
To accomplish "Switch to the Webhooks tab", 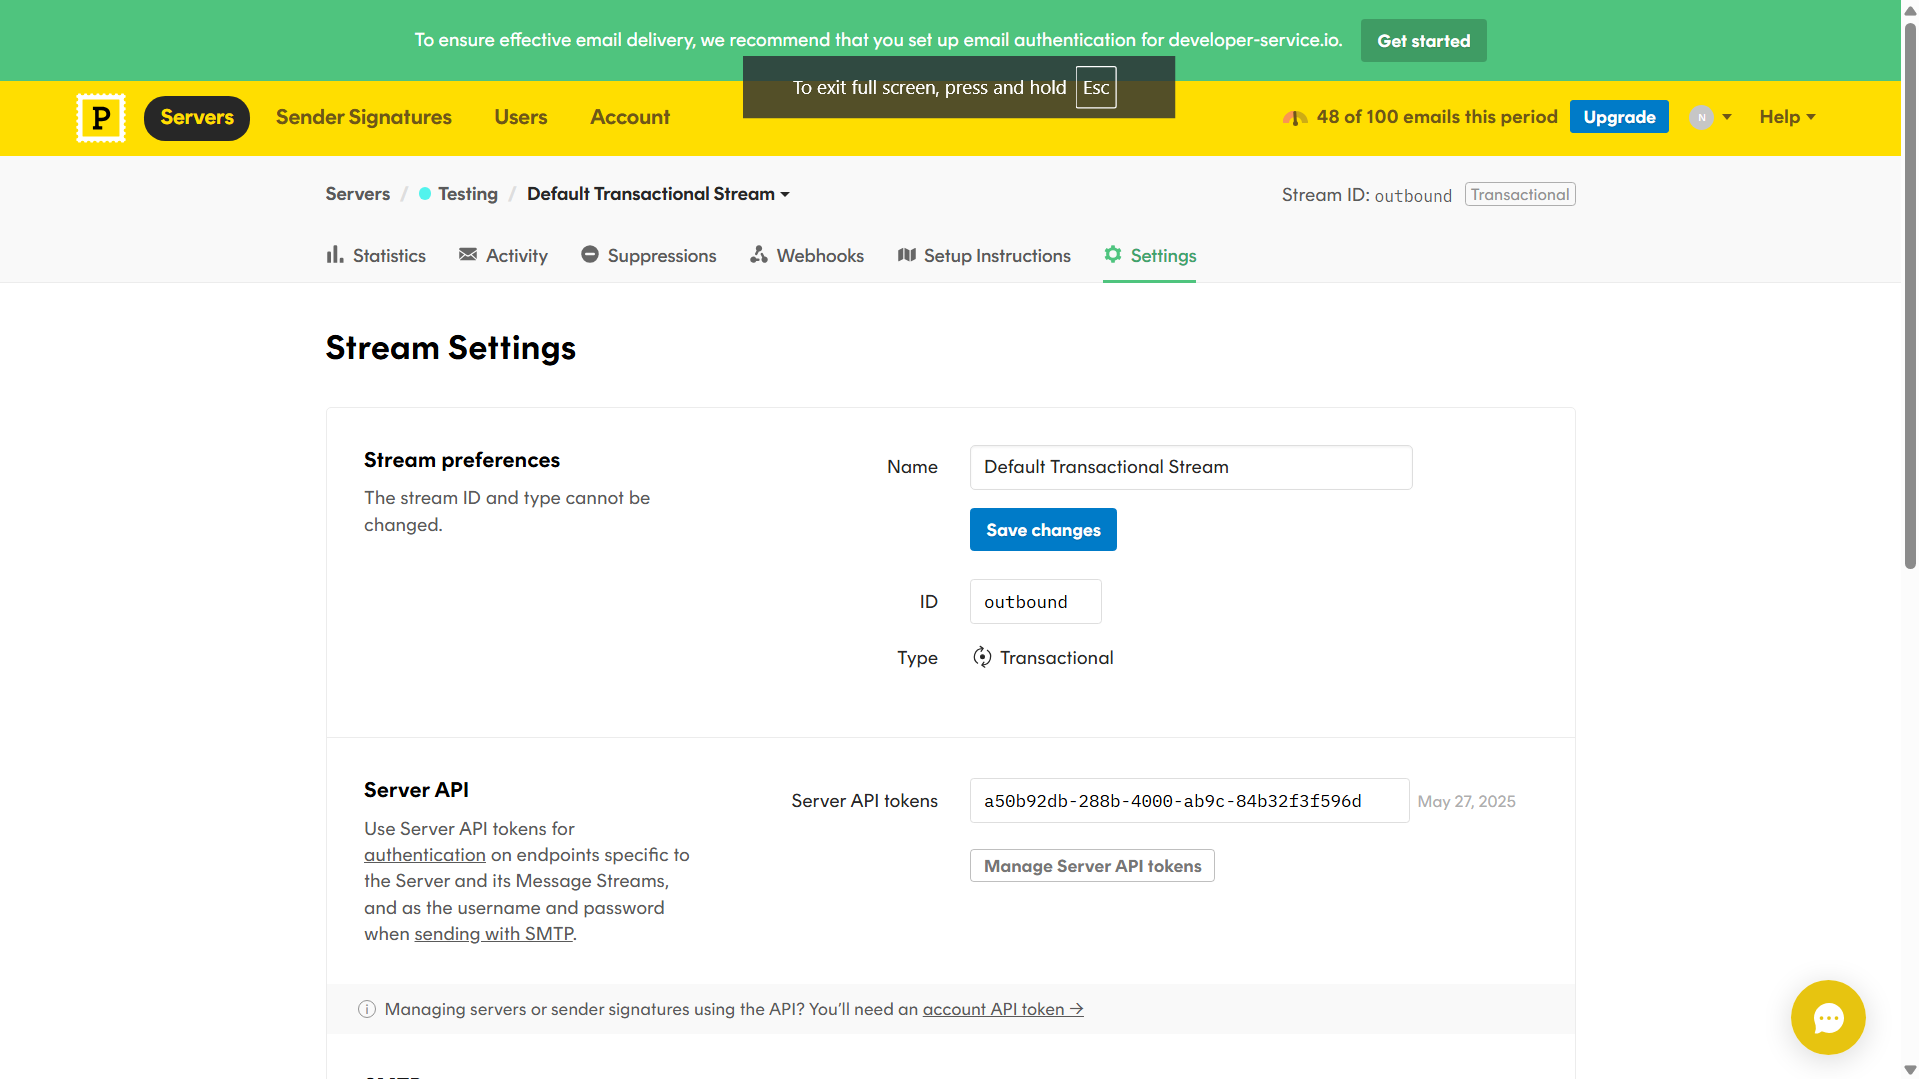I will 806,256.
